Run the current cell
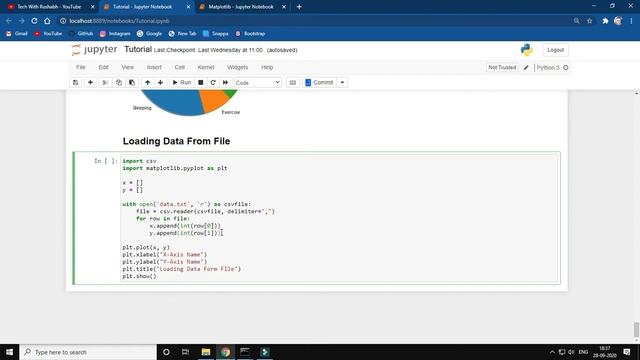Screen dimensions: 640x360 tap(182, 82)
